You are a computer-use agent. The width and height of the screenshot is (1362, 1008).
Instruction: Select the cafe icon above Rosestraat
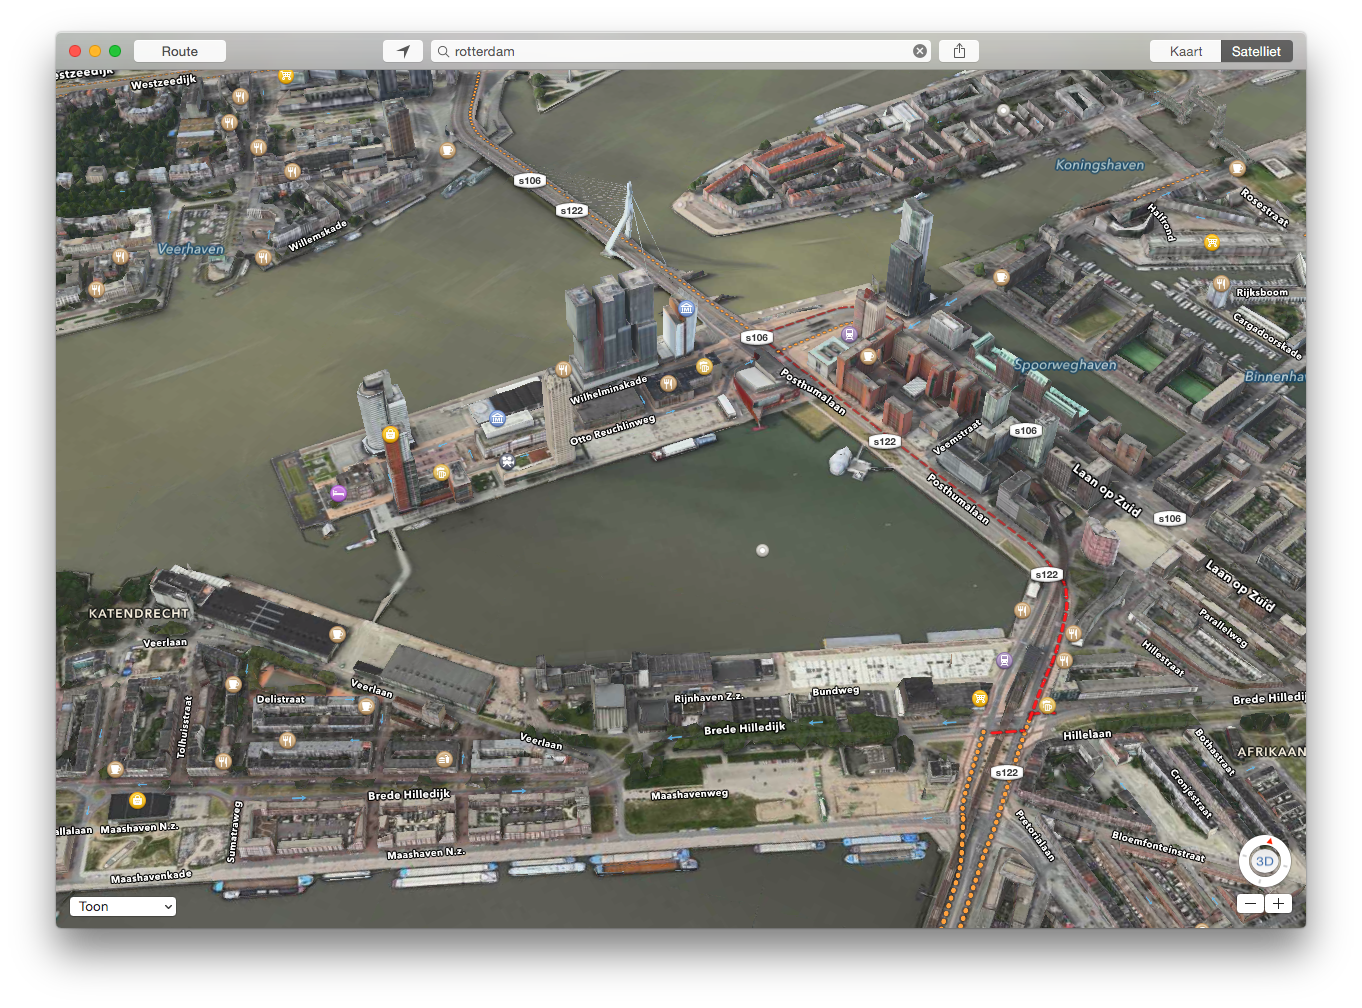click(x=1237, y=168)
